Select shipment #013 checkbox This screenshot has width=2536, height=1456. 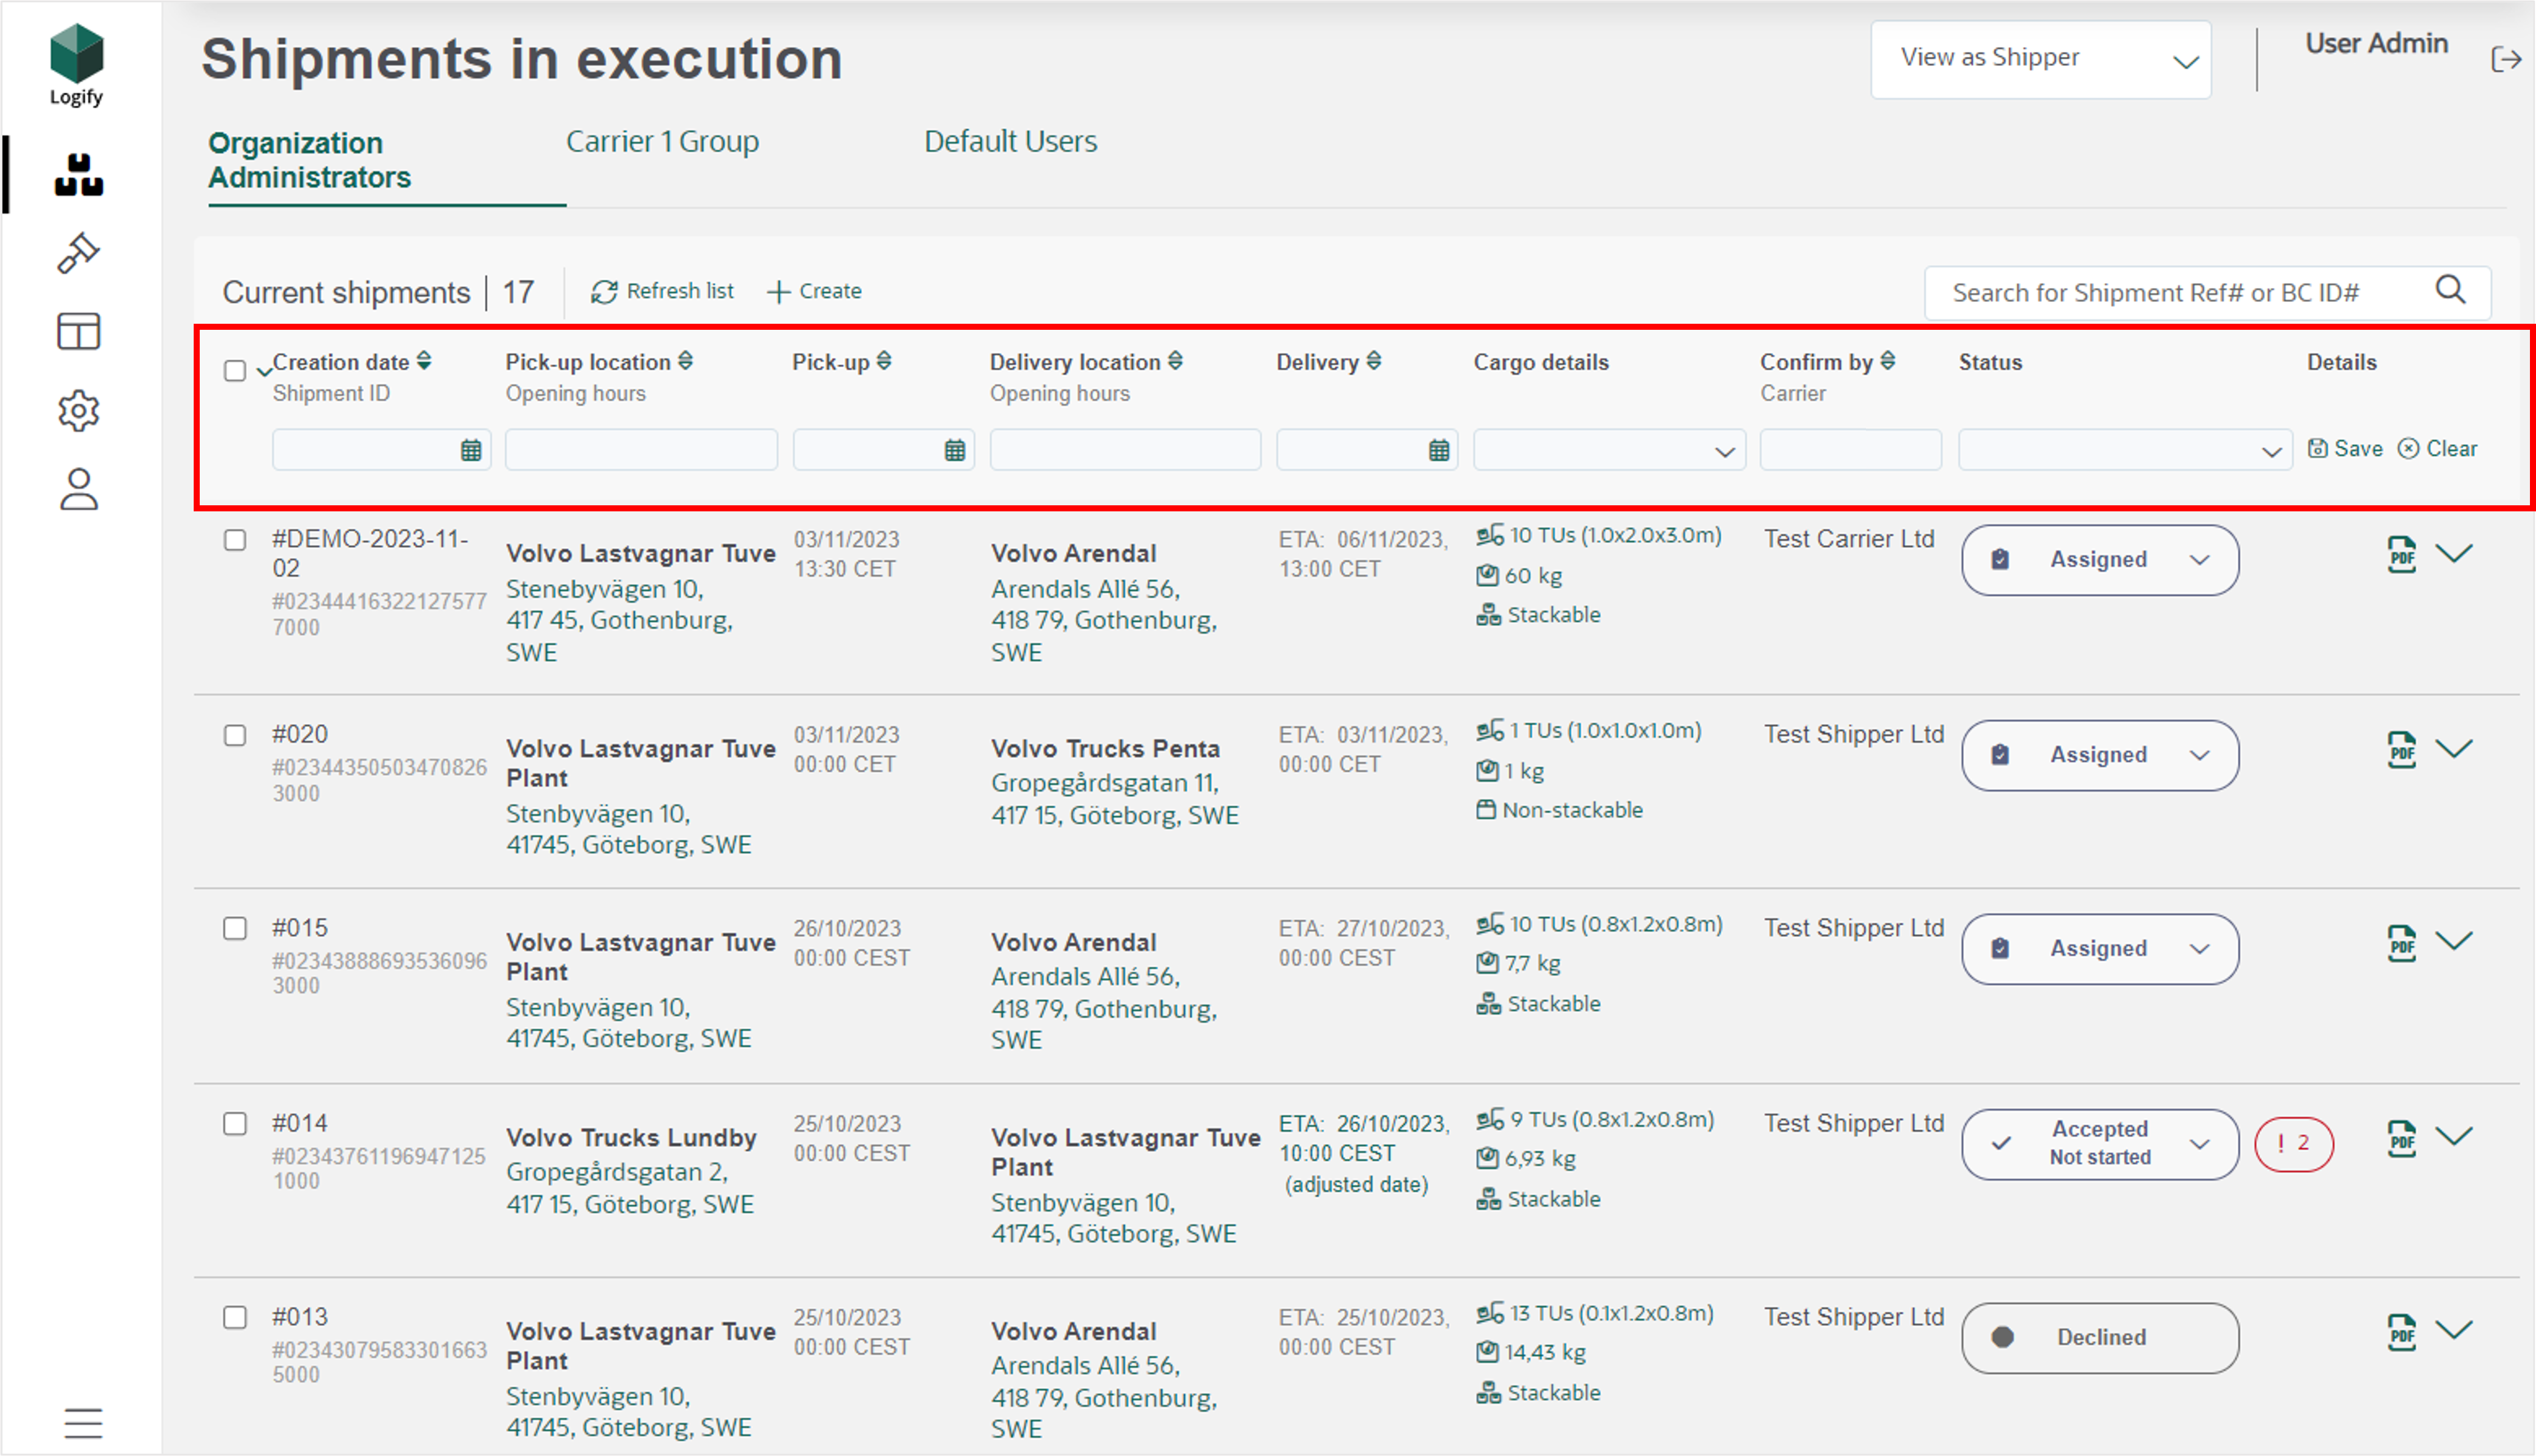(x=235, y=1318)
